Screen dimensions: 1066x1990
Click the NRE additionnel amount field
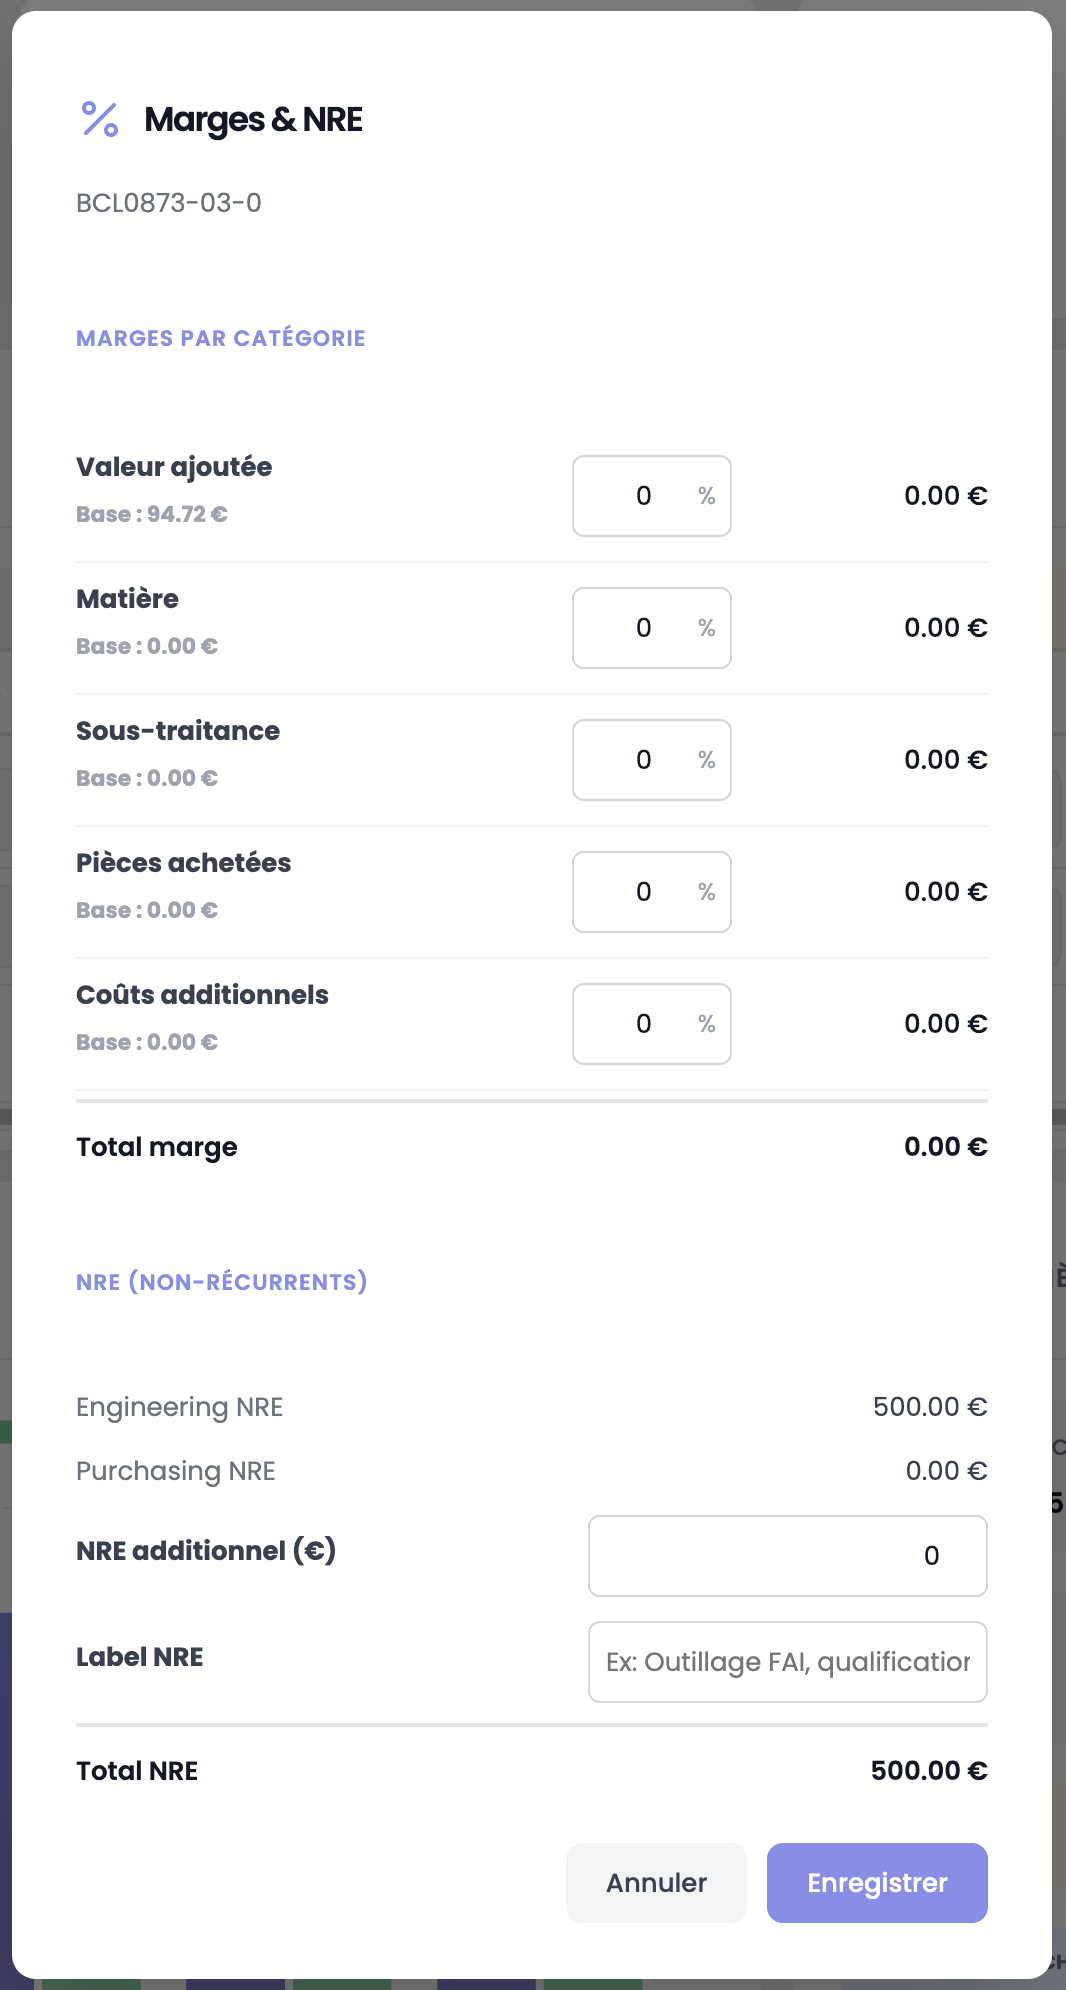(x=787, y=1556)
